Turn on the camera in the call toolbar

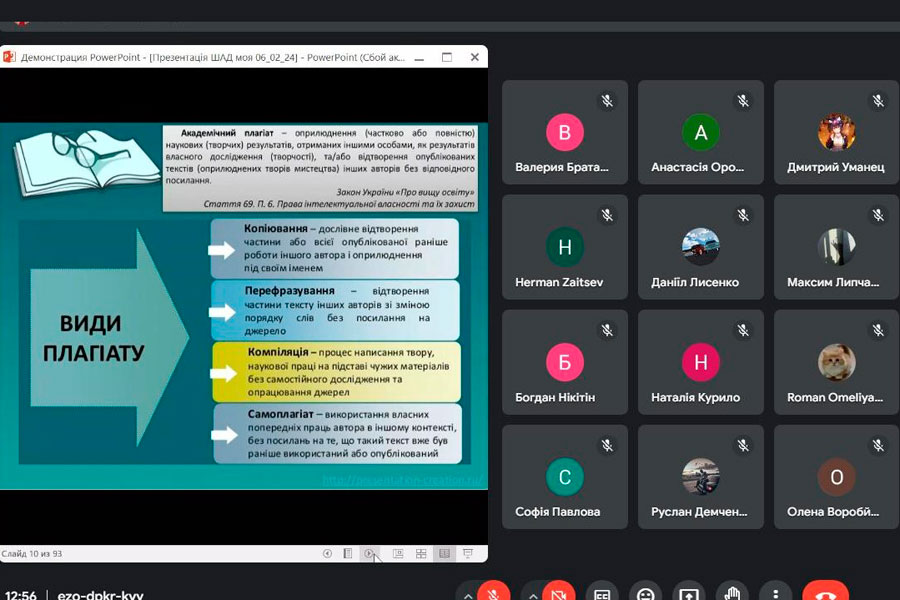[x=558, y=593]
